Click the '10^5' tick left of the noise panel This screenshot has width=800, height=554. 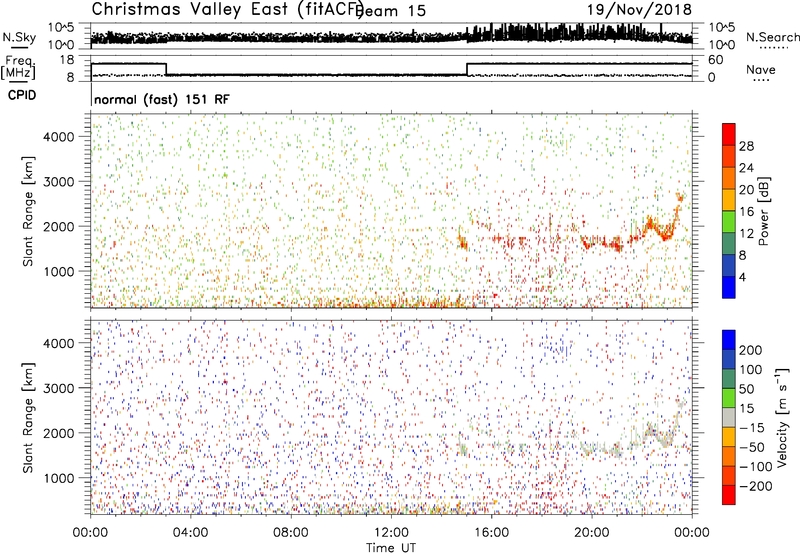[x=61, y=27]
